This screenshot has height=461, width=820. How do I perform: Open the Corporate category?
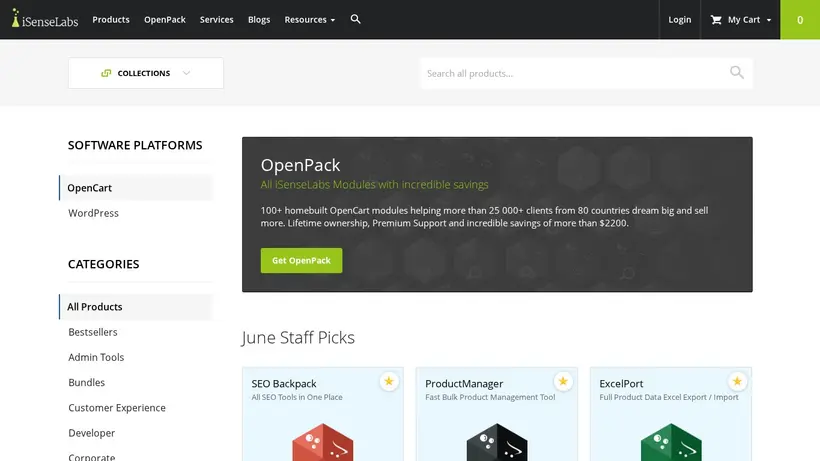click(92, 456)
